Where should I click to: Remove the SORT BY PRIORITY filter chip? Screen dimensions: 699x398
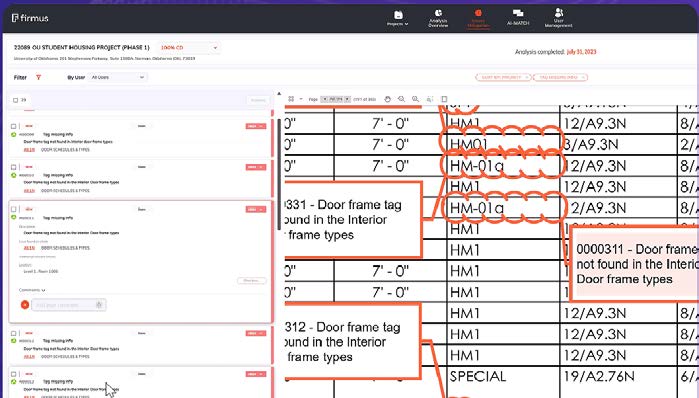pyautogui.click(x=526, y=78)
